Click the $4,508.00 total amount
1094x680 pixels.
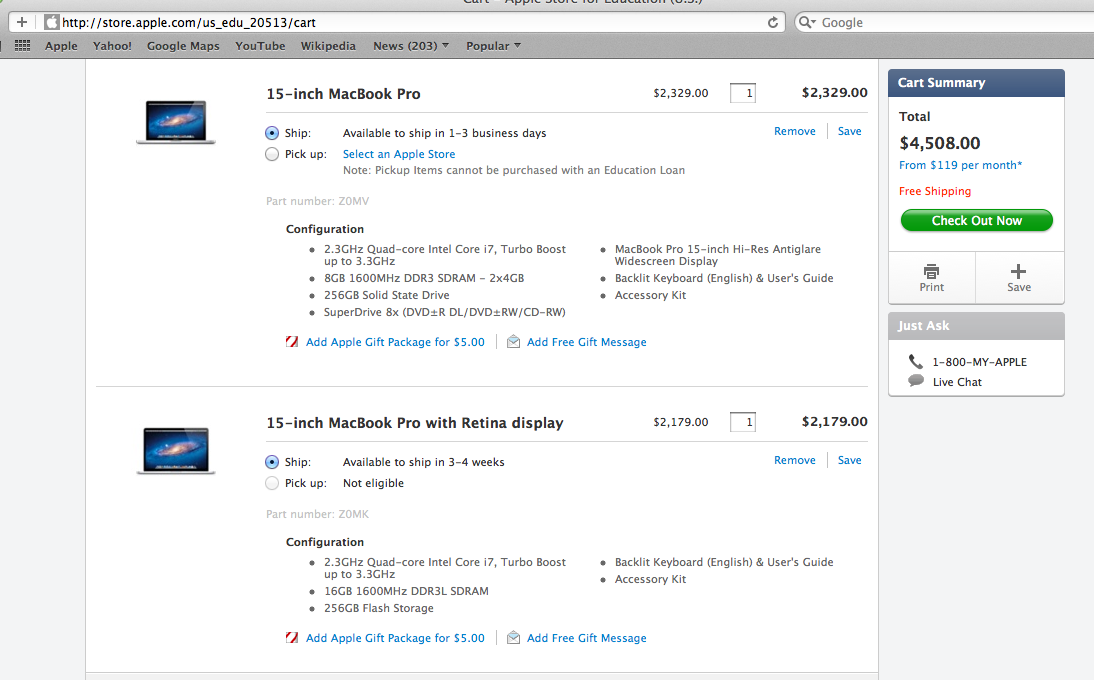point(940,143)
